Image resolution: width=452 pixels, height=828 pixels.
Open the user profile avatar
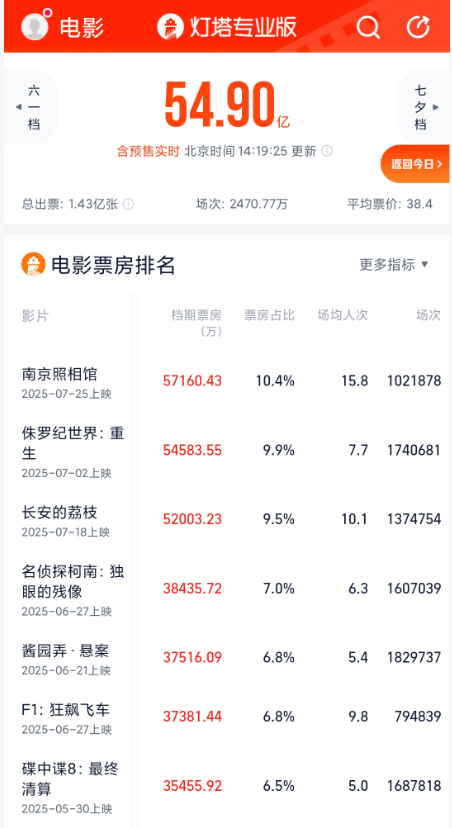coord(35,26)
